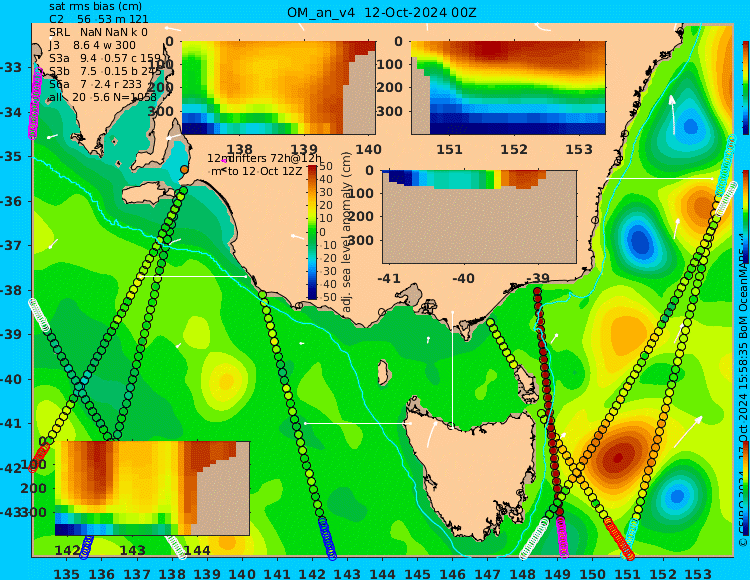Open the depth section inset spanning 142–144
This screenshot has height=580, width=750.
pos(153,488)
